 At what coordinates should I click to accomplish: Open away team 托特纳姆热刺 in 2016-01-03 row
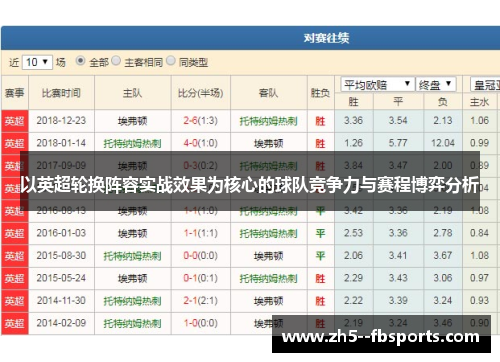(268, 233)
